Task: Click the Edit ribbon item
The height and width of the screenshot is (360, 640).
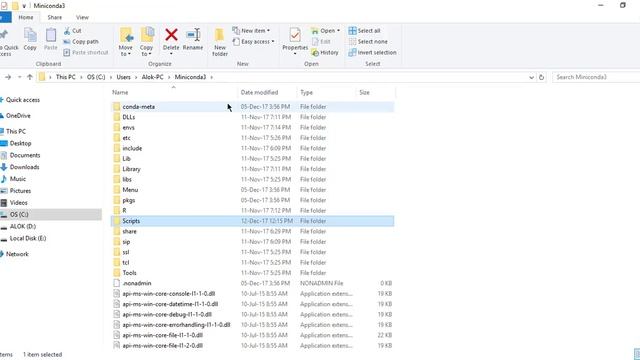Action: pos(321,42)
